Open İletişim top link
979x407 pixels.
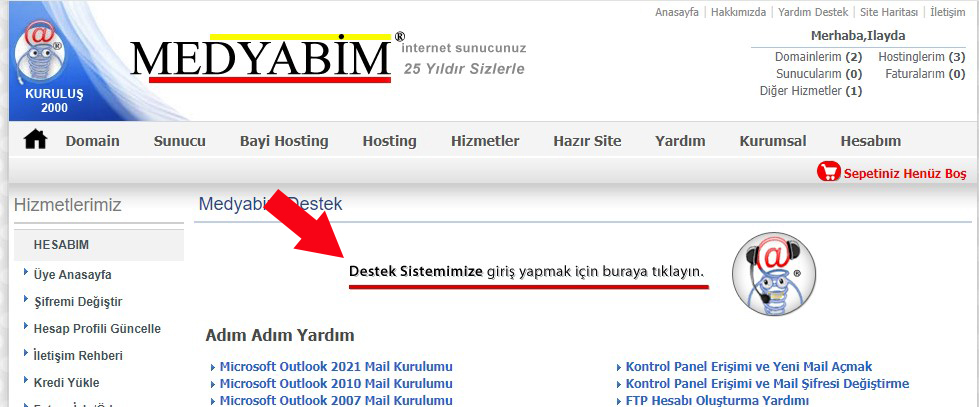(x=948, y=12)
